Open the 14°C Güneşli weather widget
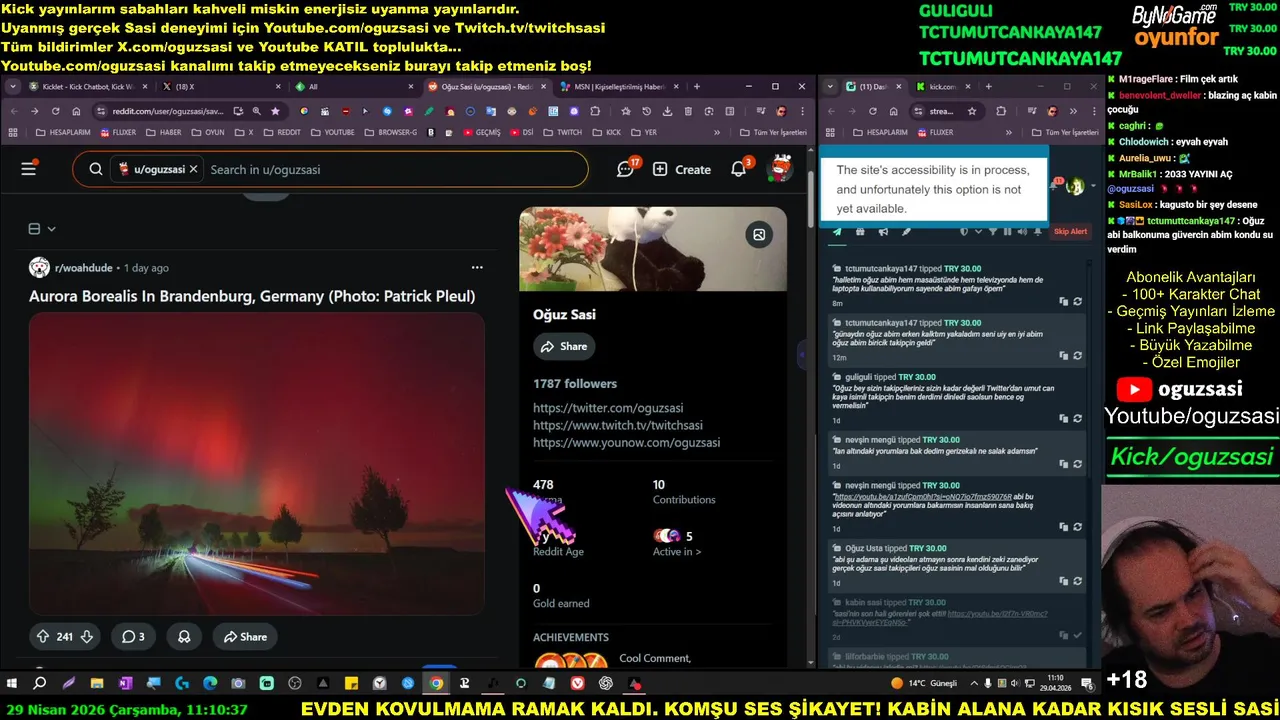 point(925,683)
